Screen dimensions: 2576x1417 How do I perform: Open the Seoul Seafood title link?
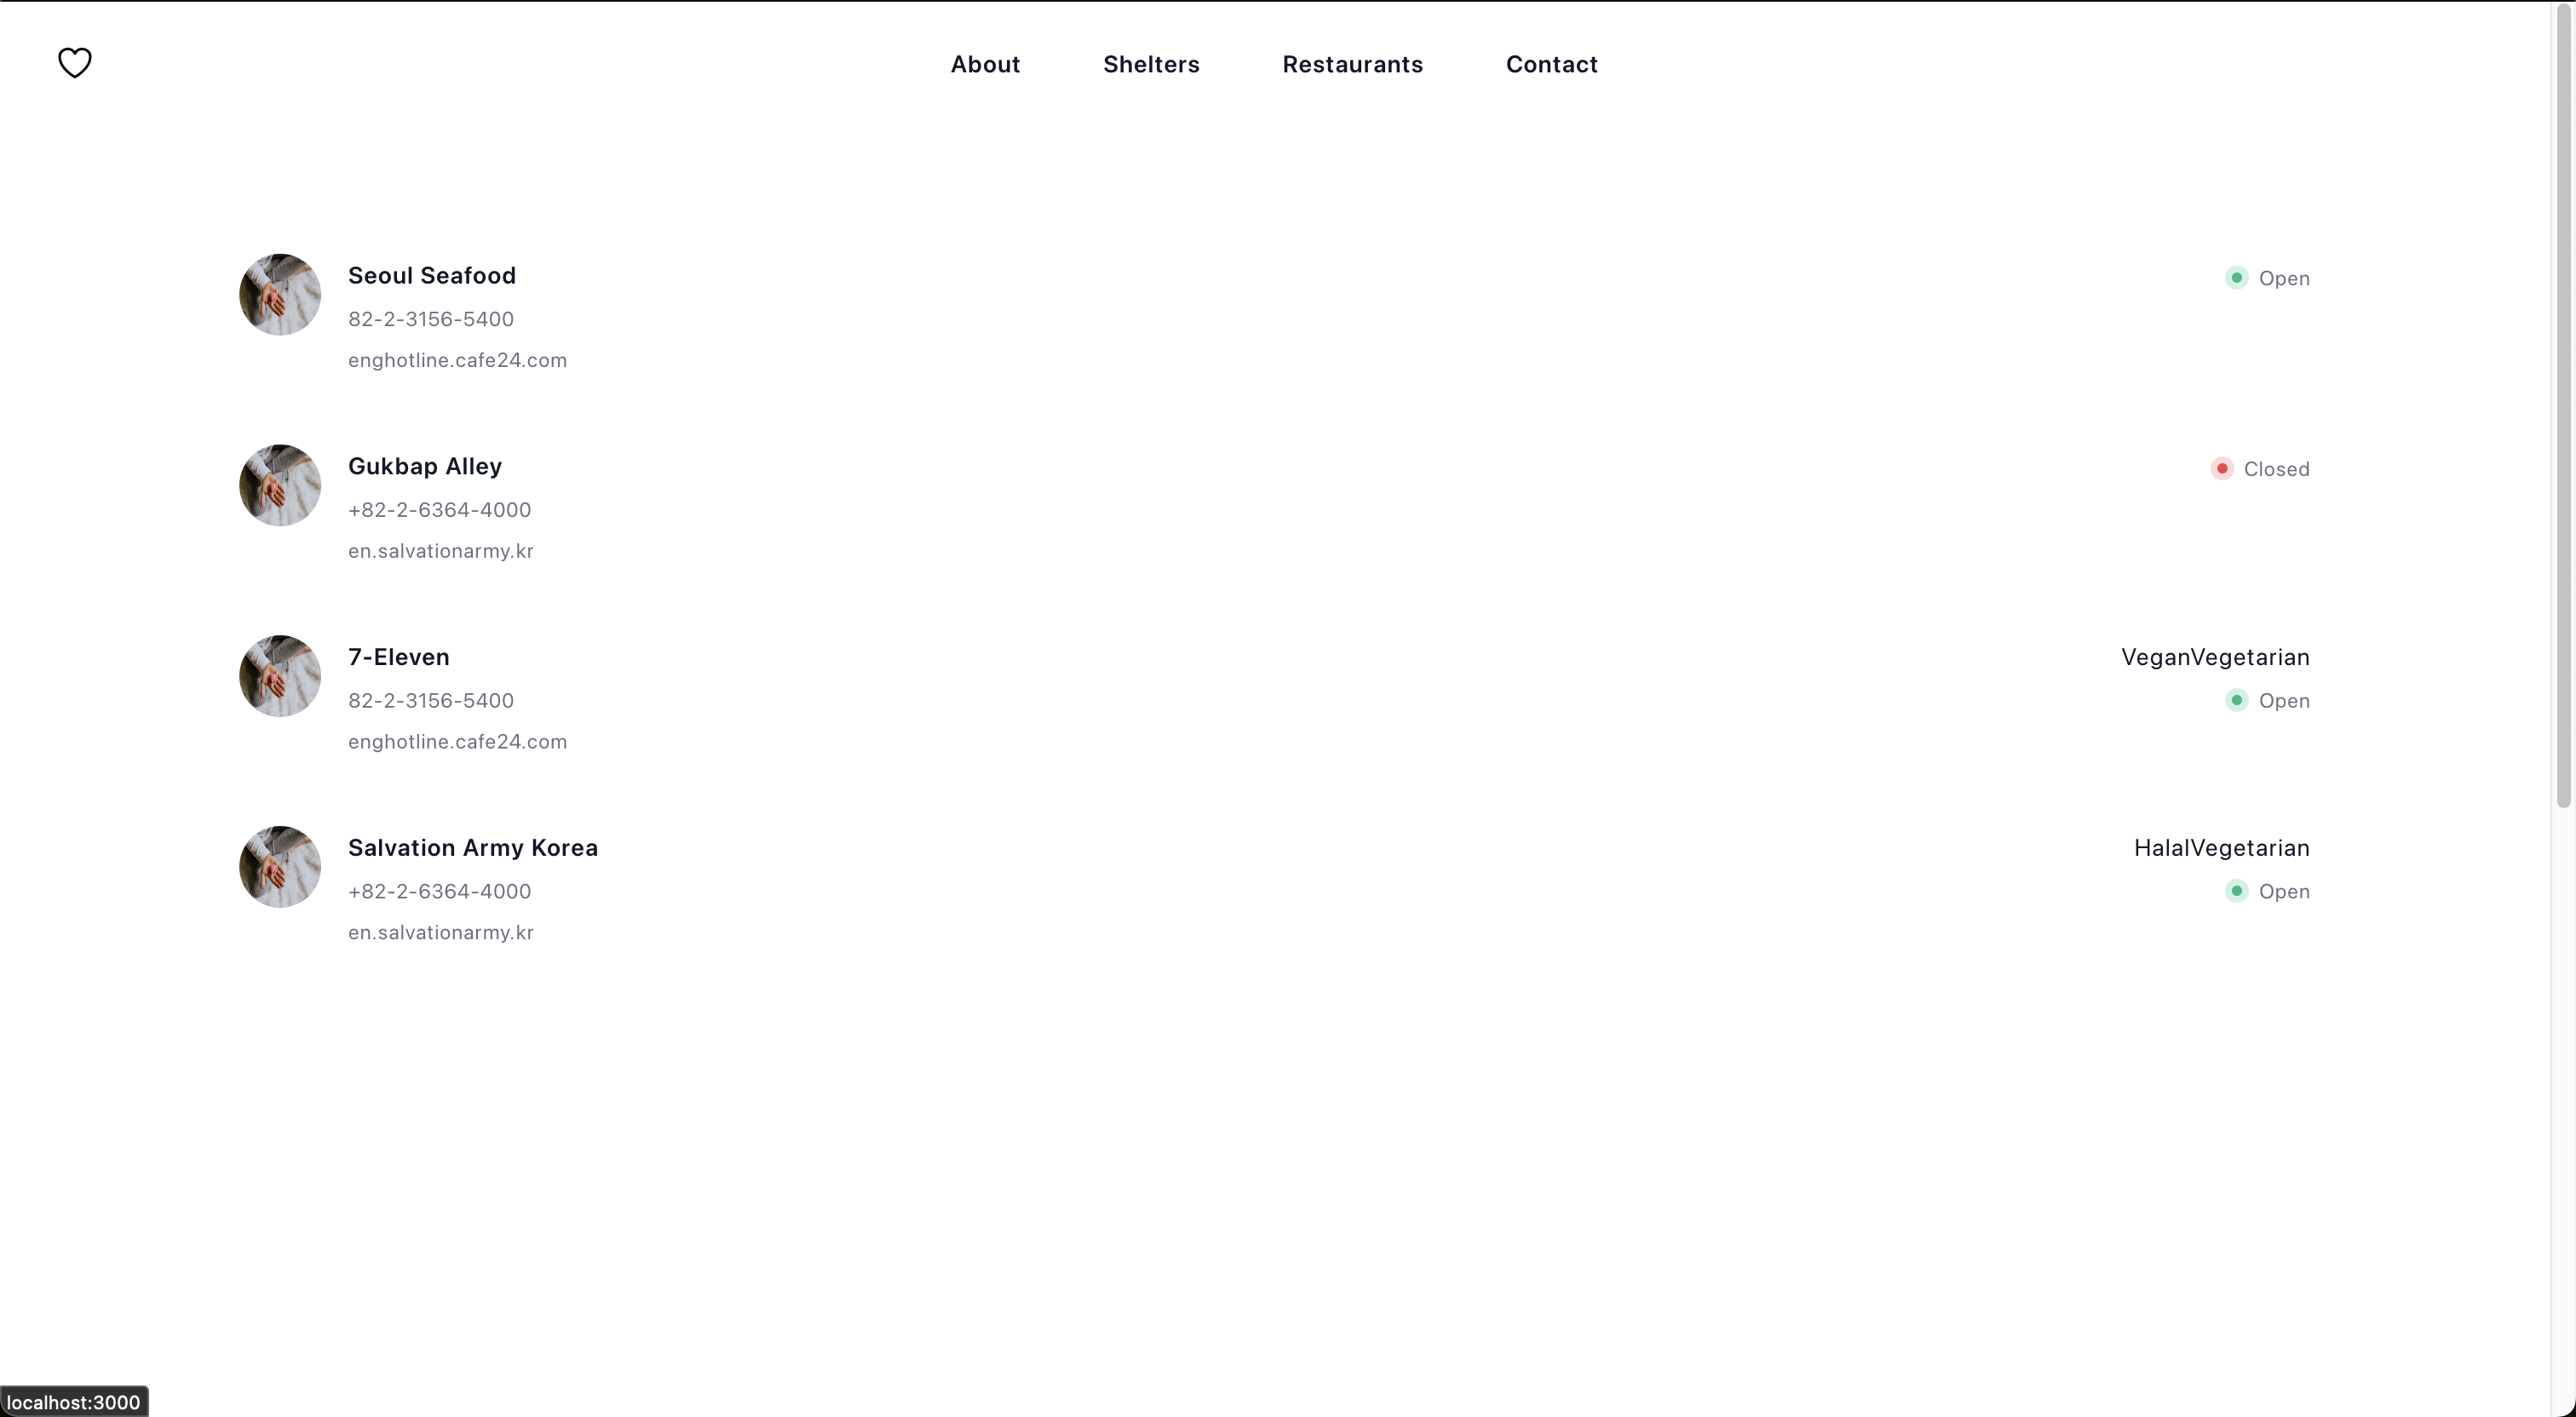point(431,276)
